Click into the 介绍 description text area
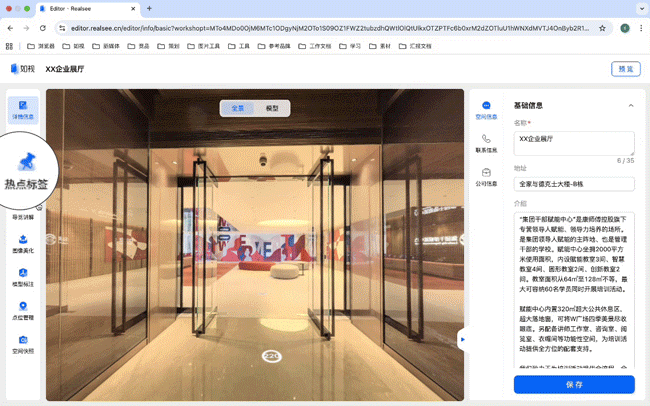 coord(574,290)
